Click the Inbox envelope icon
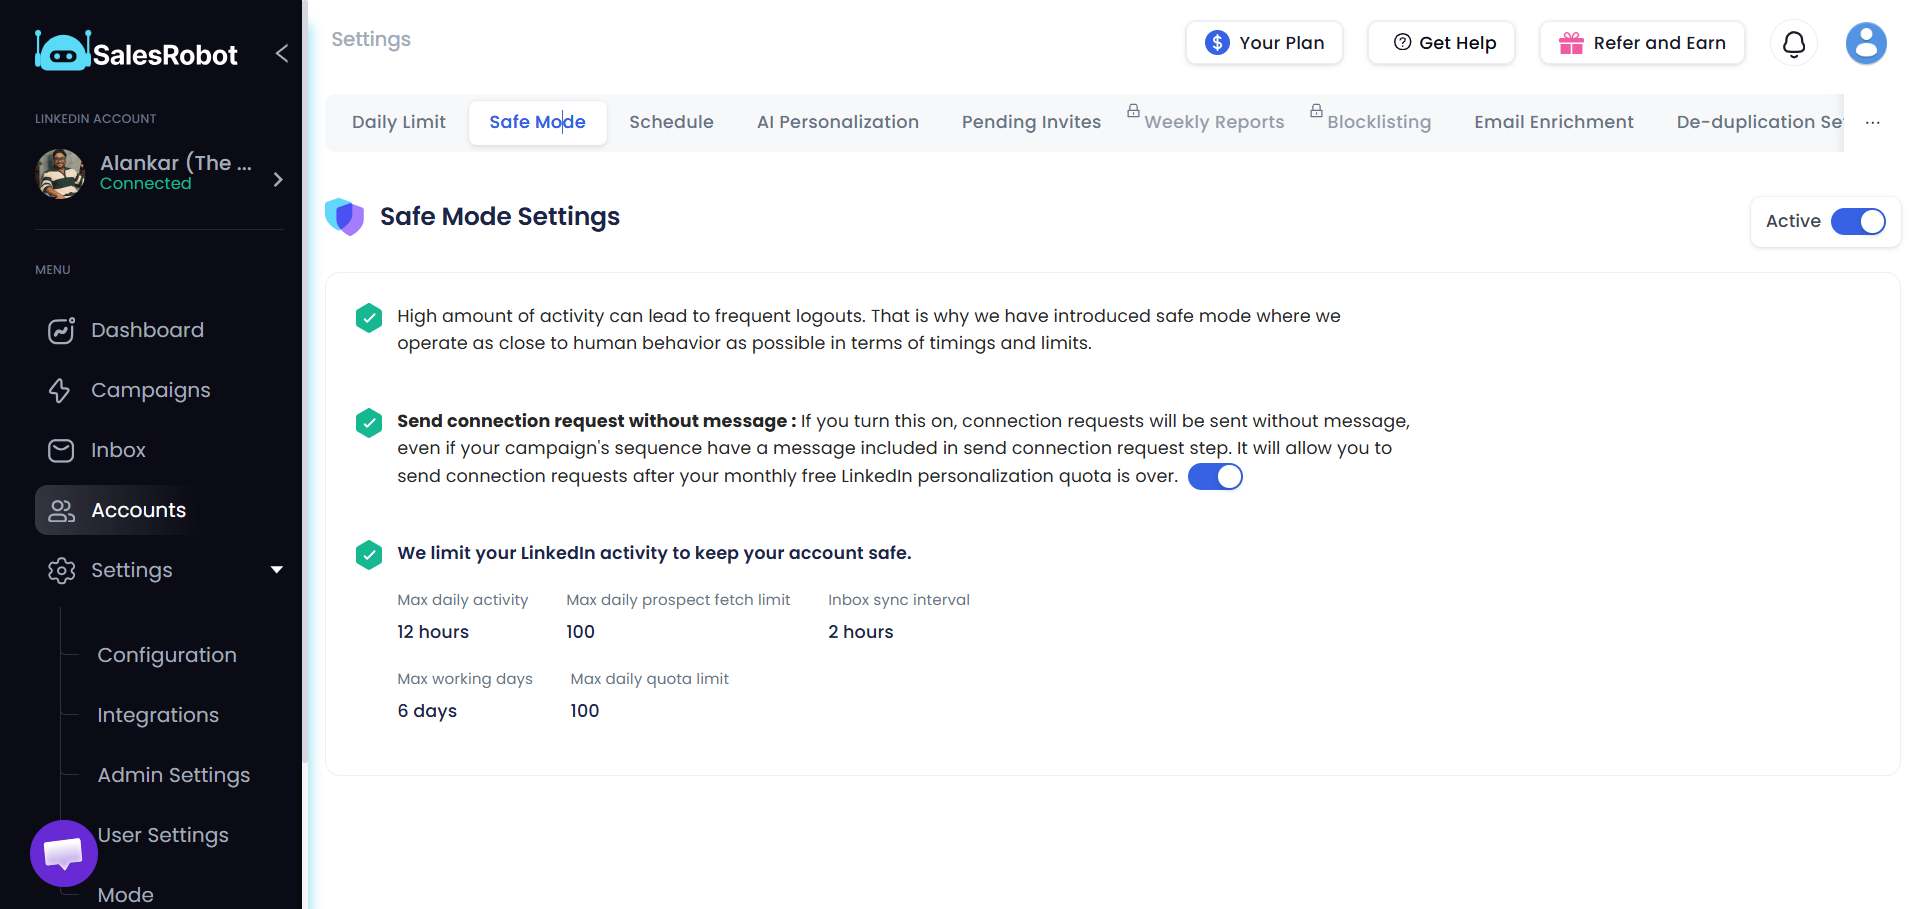This screenshot has width=1919, height=909. click(61, 450)
